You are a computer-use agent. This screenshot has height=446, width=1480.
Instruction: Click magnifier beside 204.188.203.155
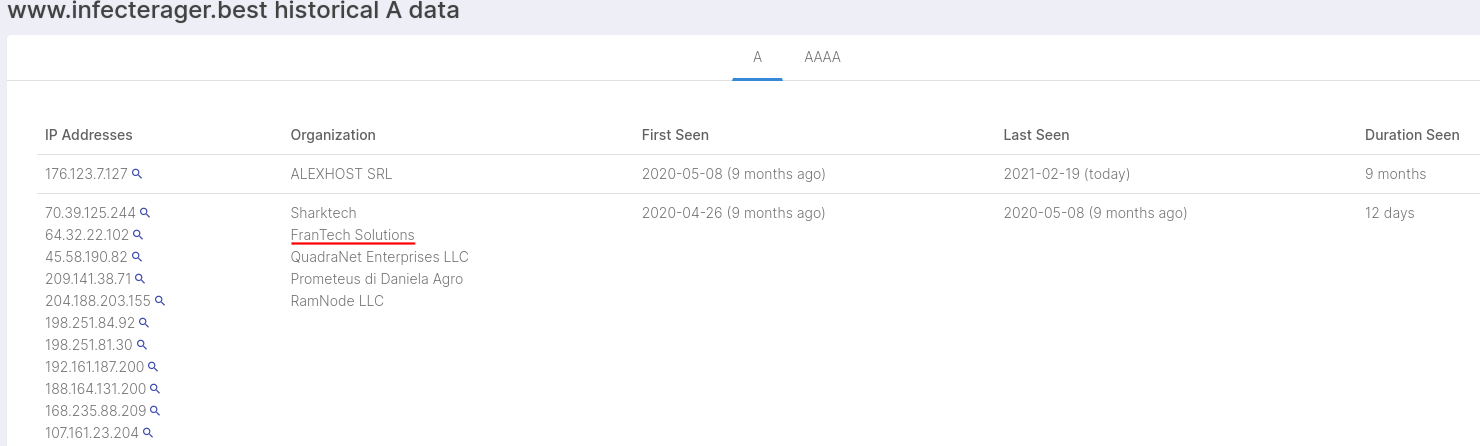click(160, 301)
